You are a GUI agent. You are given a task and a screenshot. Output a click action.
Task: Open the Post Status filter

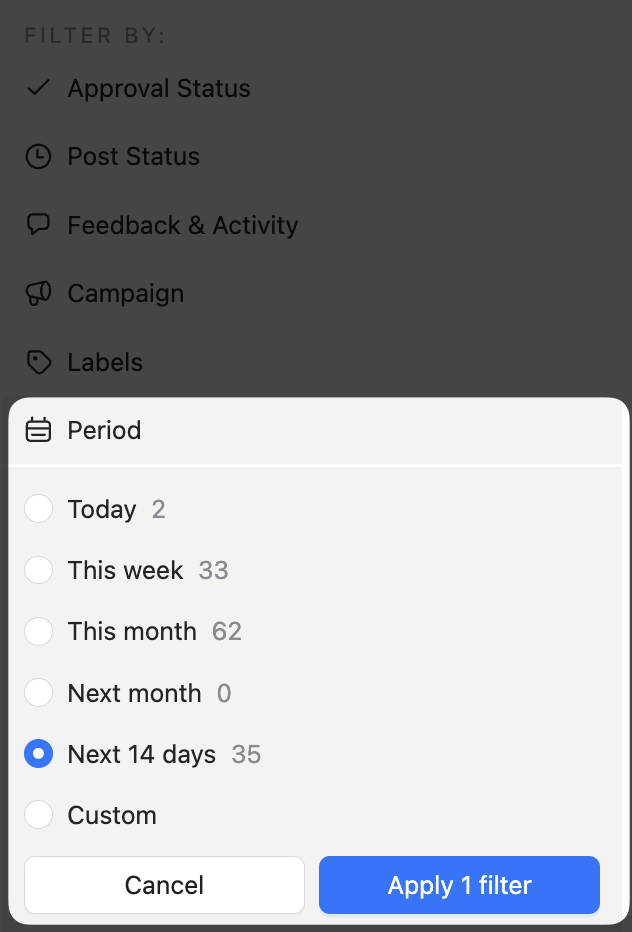coord(133,156)
